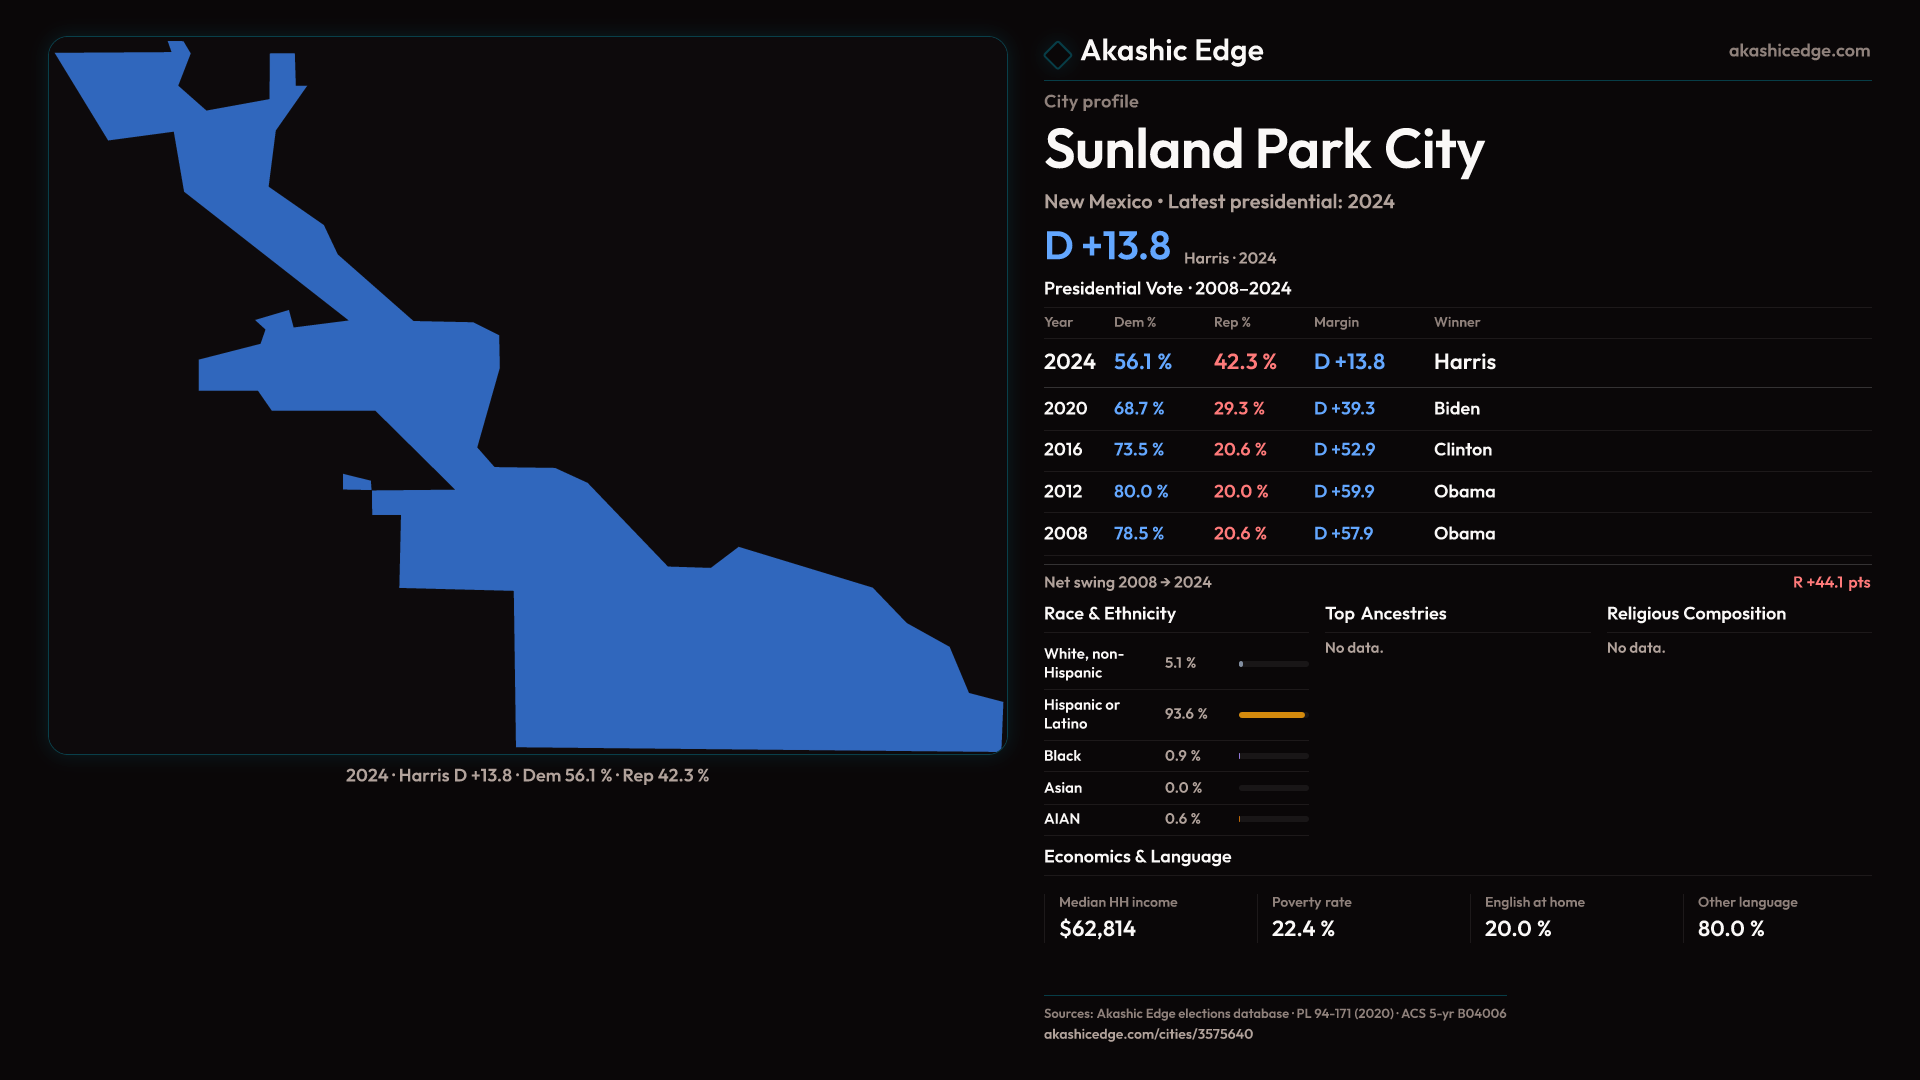Click the Poverty rate stat card
The height and width of the screenshot is (1080, 1920).
(x=1361, y=917)
